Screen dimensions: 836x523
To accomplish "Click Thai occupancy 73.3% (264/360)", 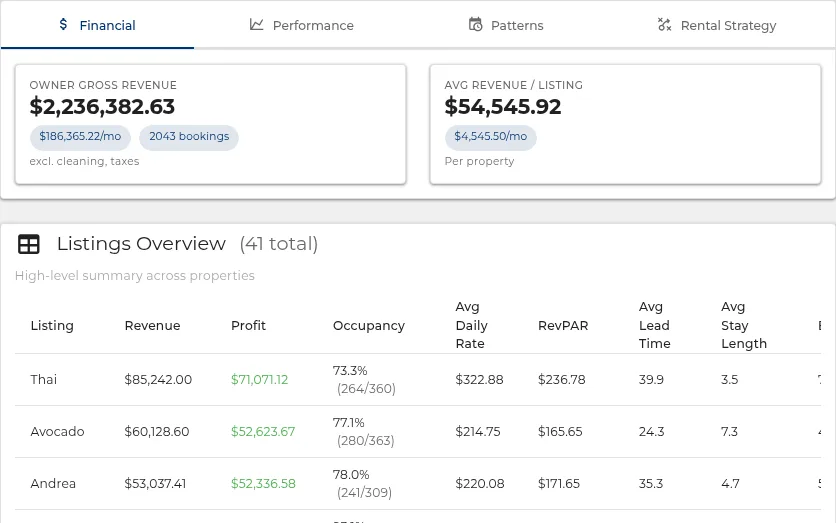I will coord(365,380).
